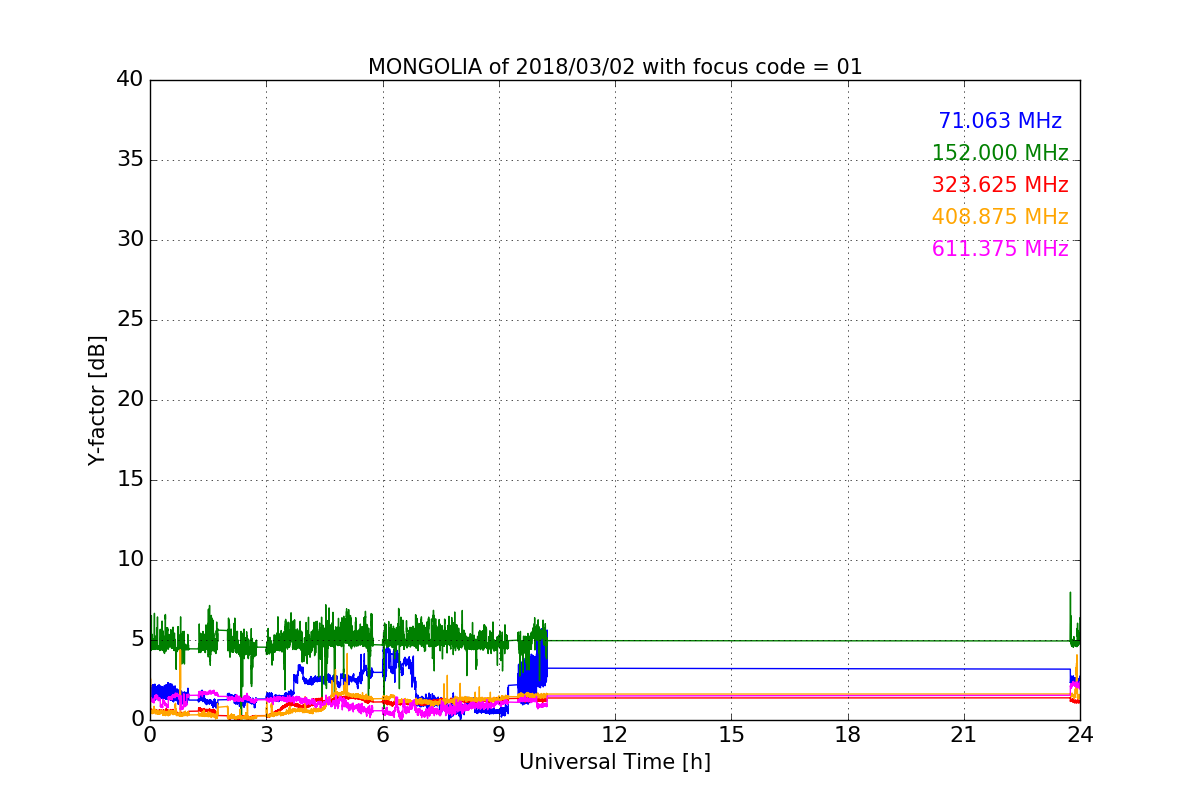Click the y-axis tick label 25

coord(130,320)
